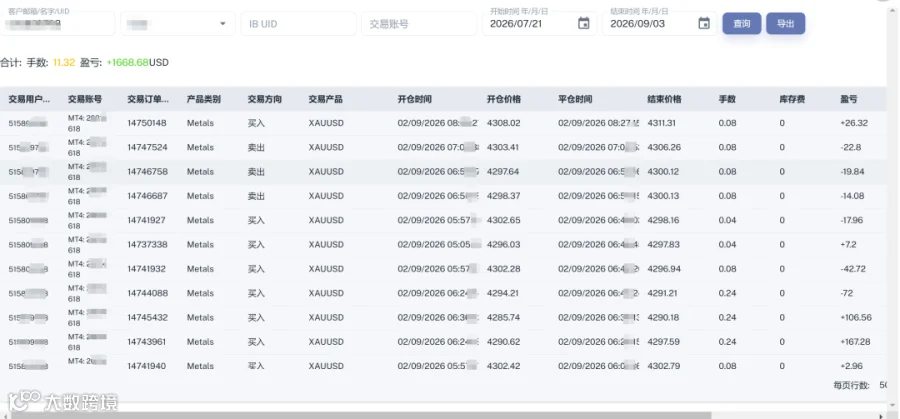The height and width of the screenshot is (419, 900).
Task: Click the 手数 column header
Action: coord(727,99)
